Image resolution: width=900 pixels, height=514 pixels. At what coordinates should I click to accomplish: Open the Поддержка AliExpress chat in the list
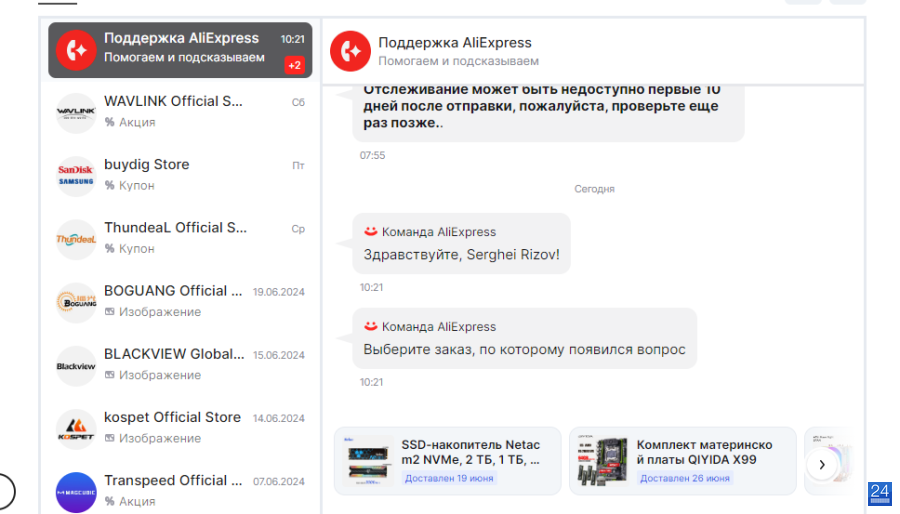tap(180, 50)
